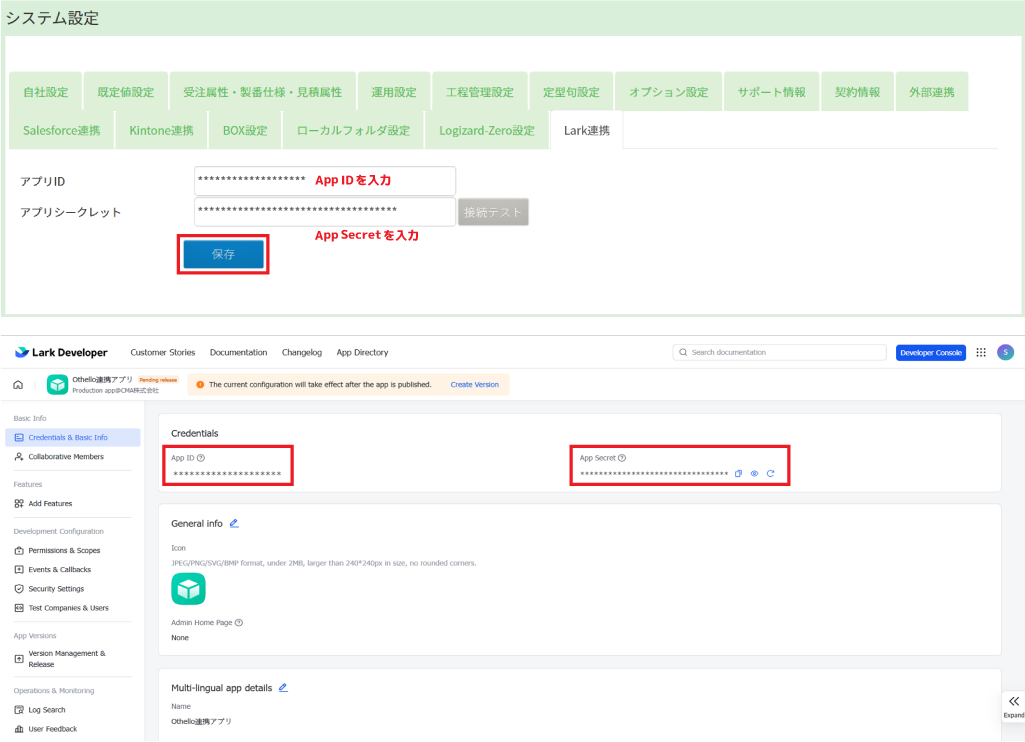1025x742 pixels.
Task: Reveal App Secret with the eye icon
Action: pyautogui.click(x=754, y=473)
